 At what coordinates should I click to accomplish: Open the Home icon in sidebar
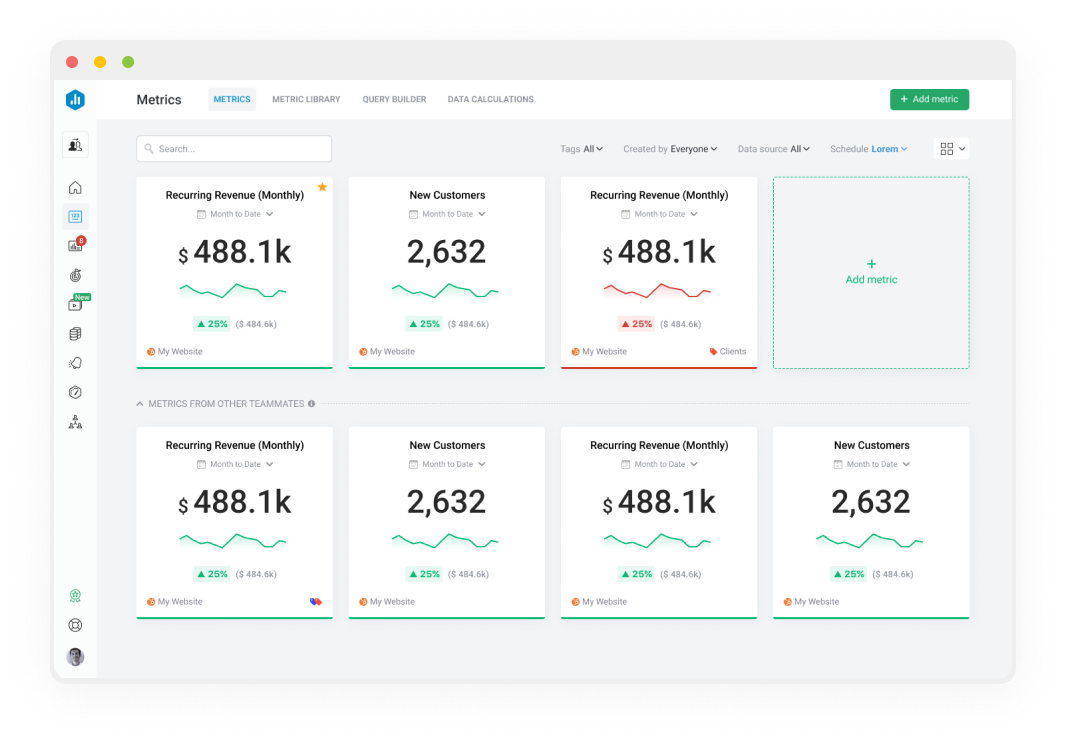point(75,188)
